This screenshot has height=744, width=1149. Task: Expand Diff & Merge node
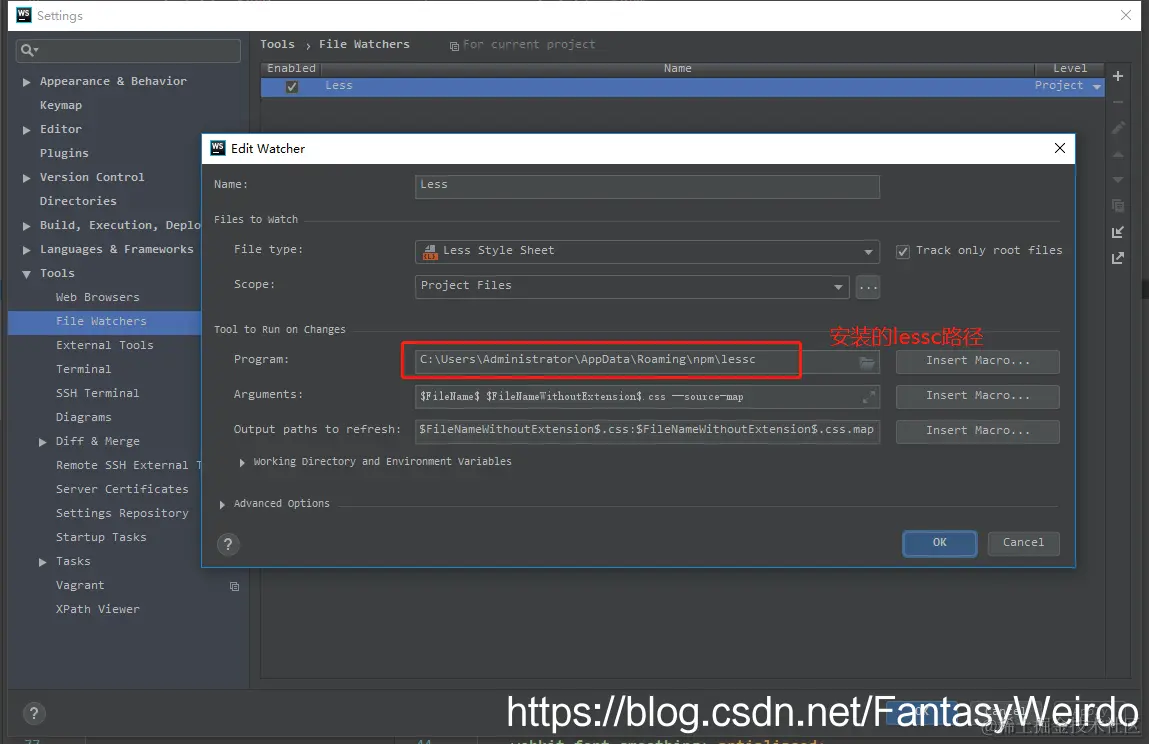[43, 442]
